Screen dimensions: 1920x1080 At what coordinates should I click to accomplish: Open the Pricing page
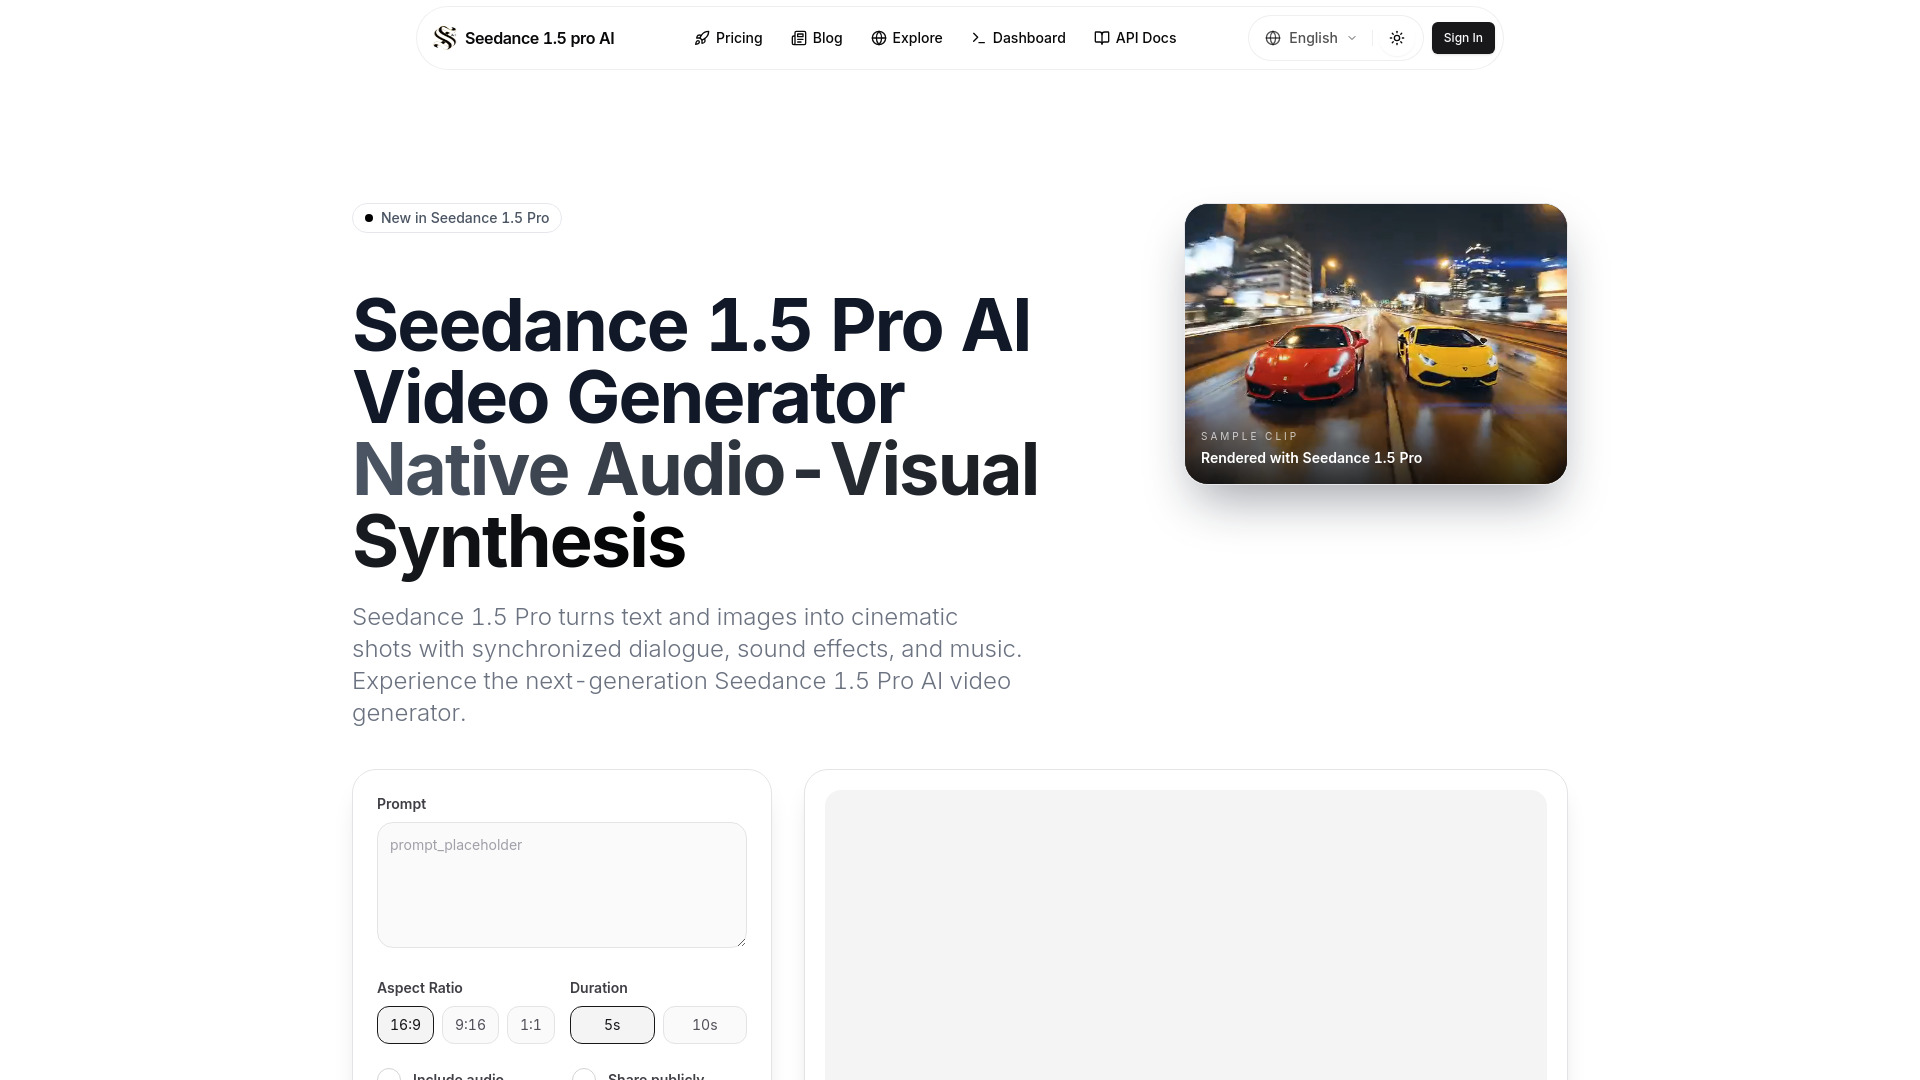click(738, 38)
